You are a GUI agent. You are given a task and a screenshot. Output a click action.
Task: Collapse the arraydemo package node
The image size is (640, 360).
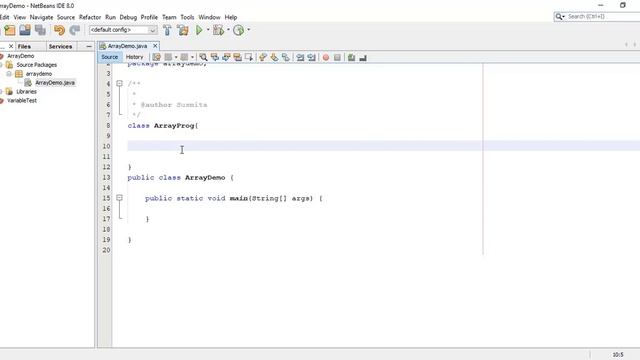[9, 74]
